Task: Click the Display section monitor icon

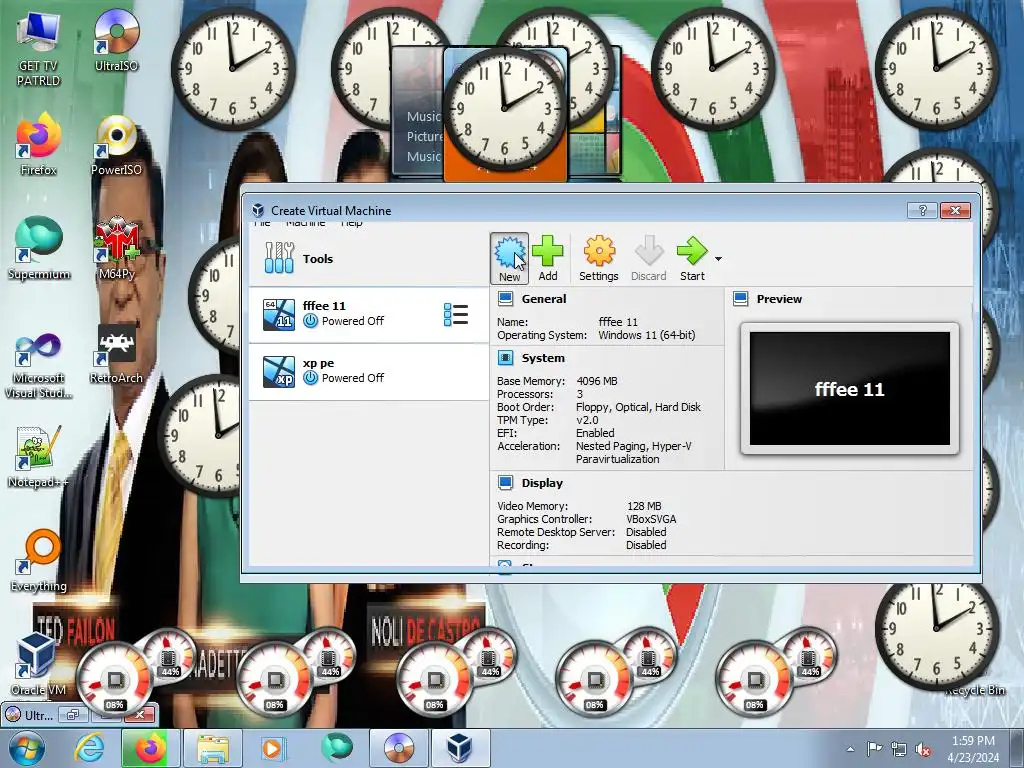Action: pos(505,483)
